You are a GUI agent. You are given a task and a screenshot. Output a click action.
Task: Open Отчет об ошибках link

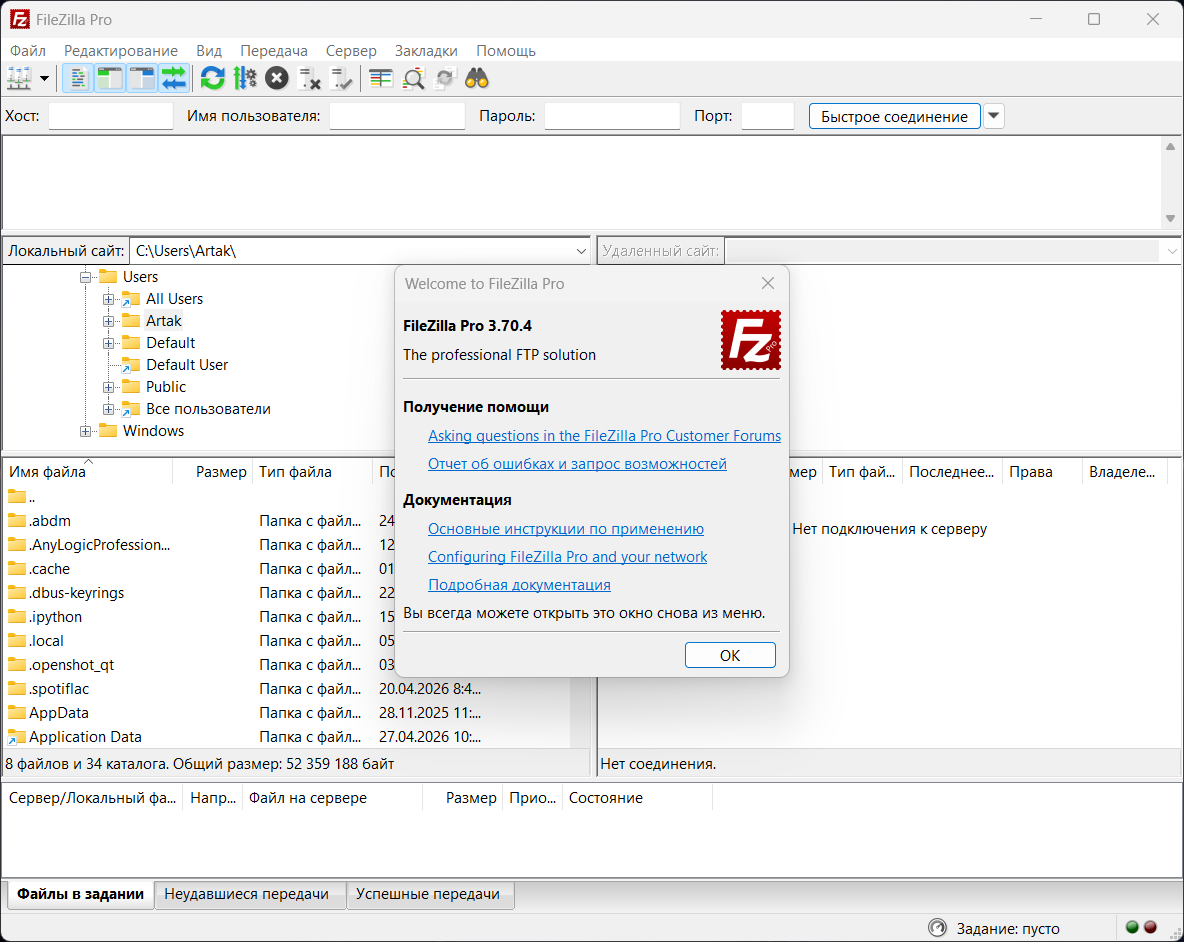pos(577,463)
